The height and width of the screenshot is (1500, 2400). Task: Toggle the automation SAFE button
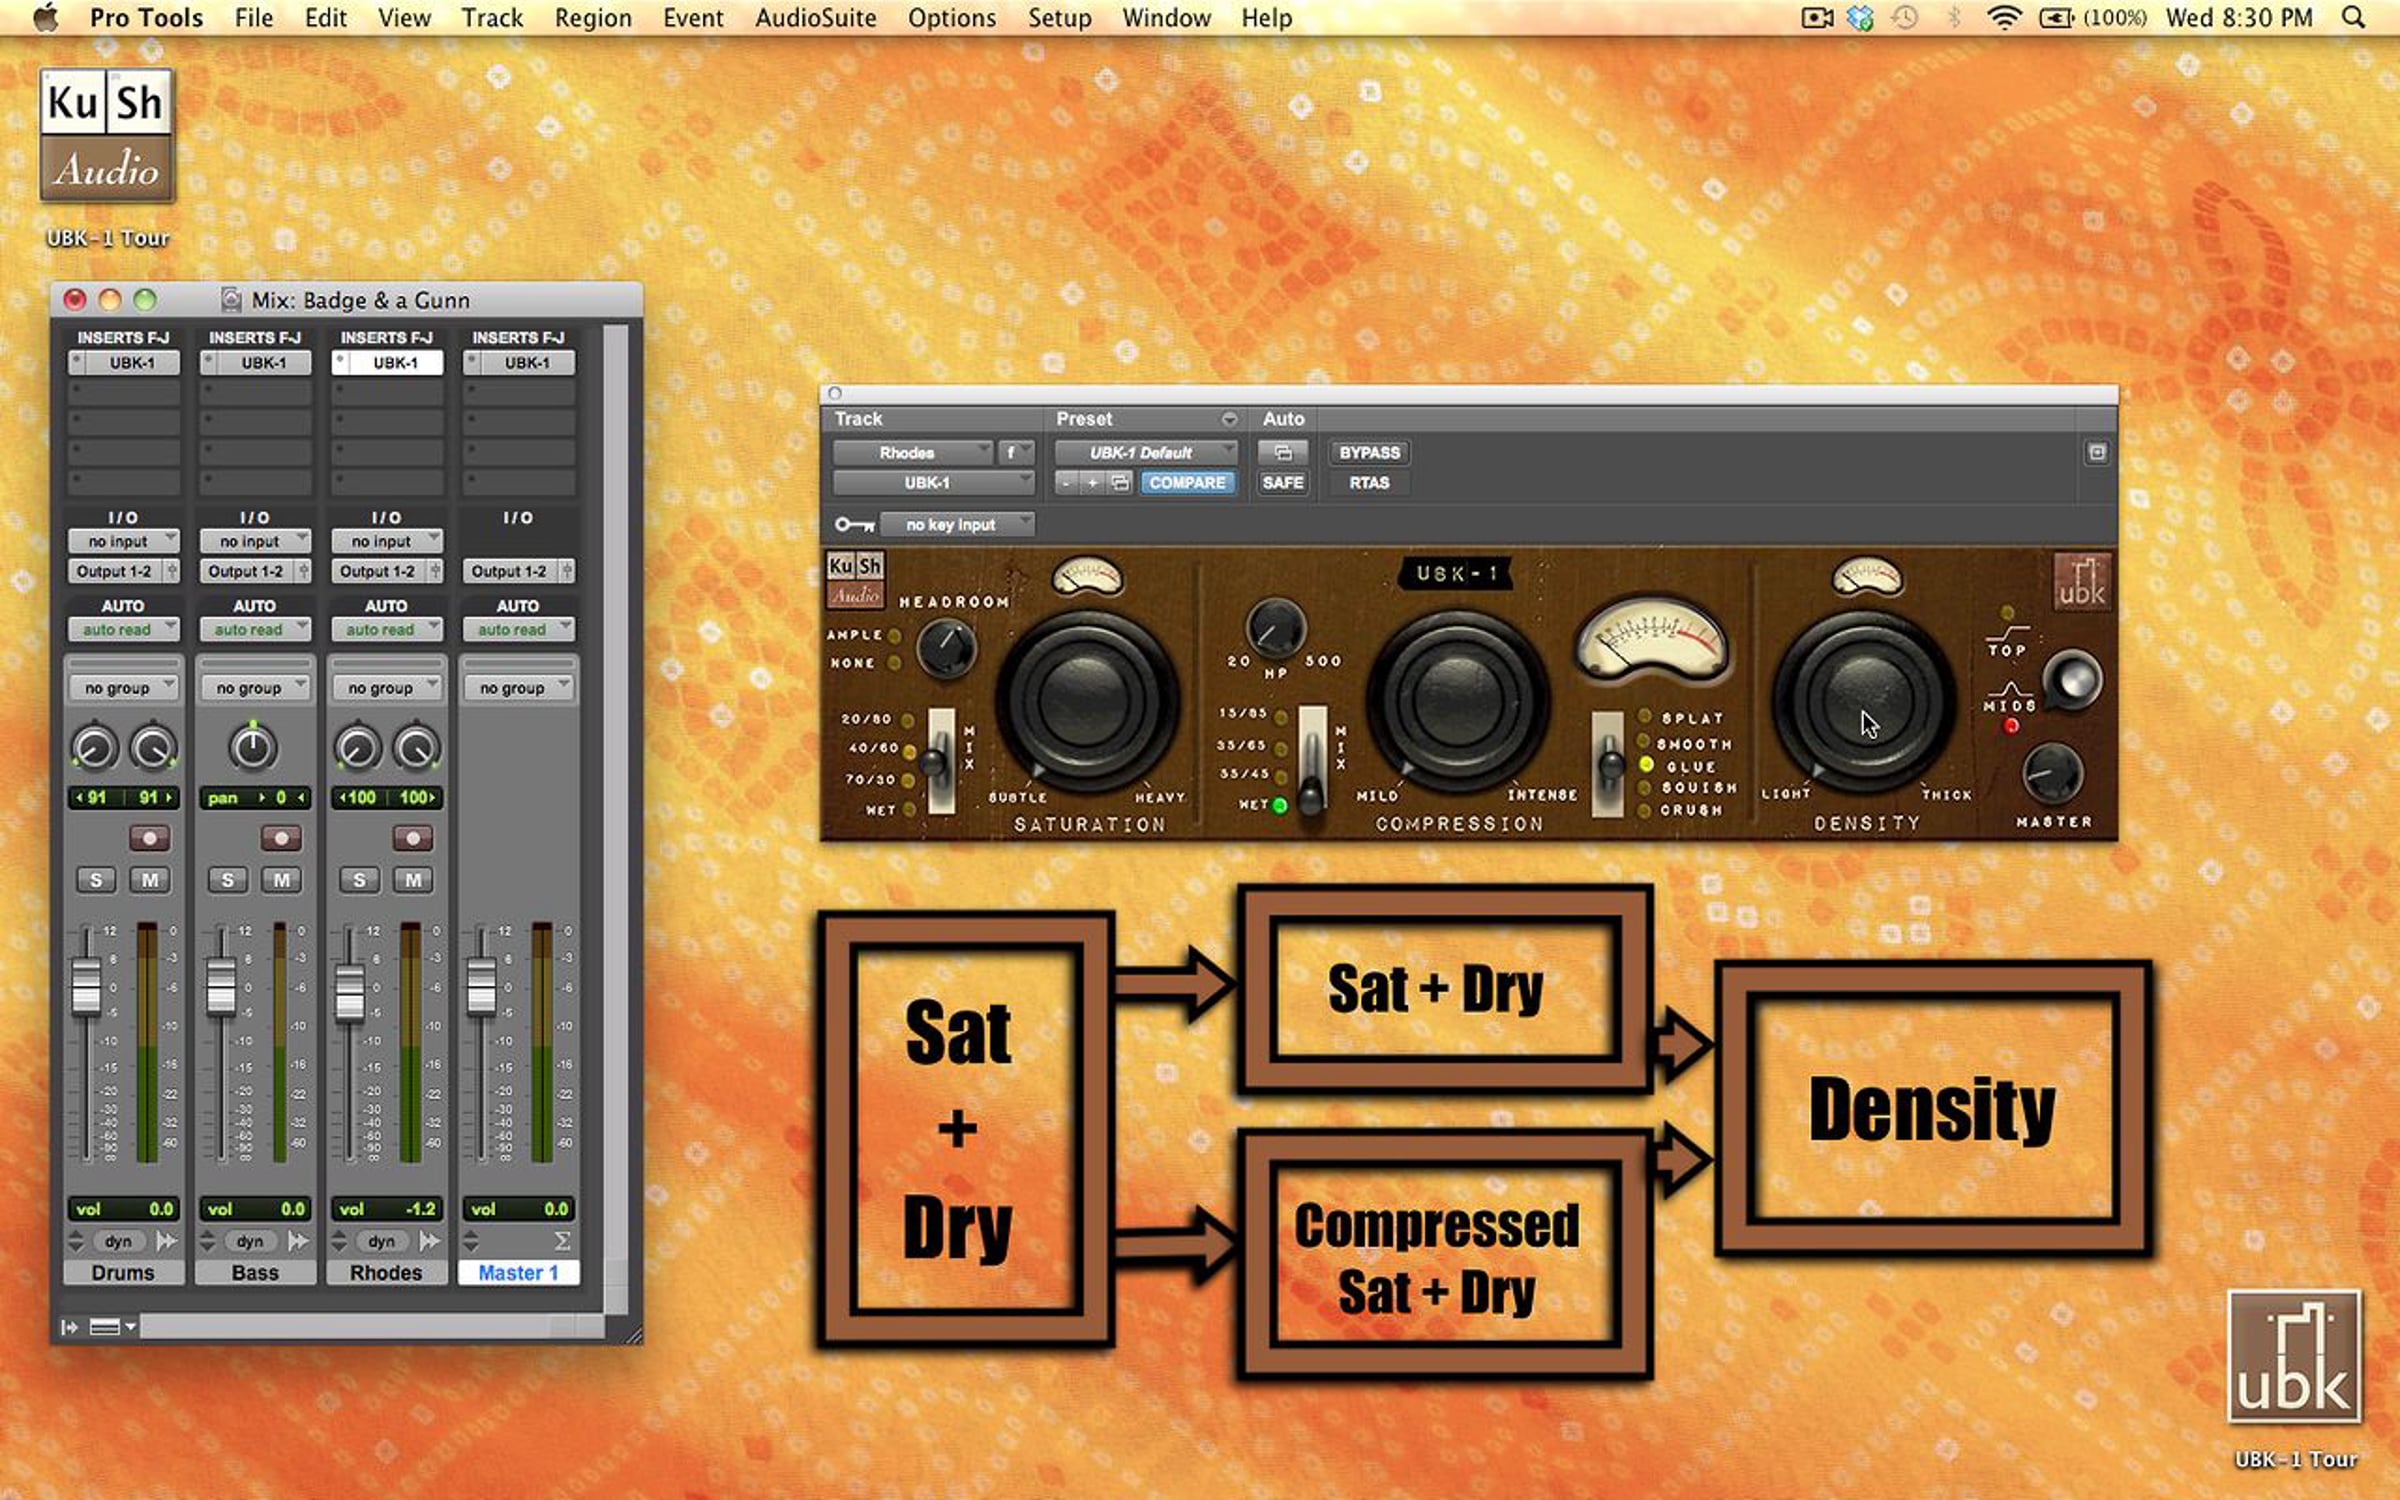[1282, 483]
